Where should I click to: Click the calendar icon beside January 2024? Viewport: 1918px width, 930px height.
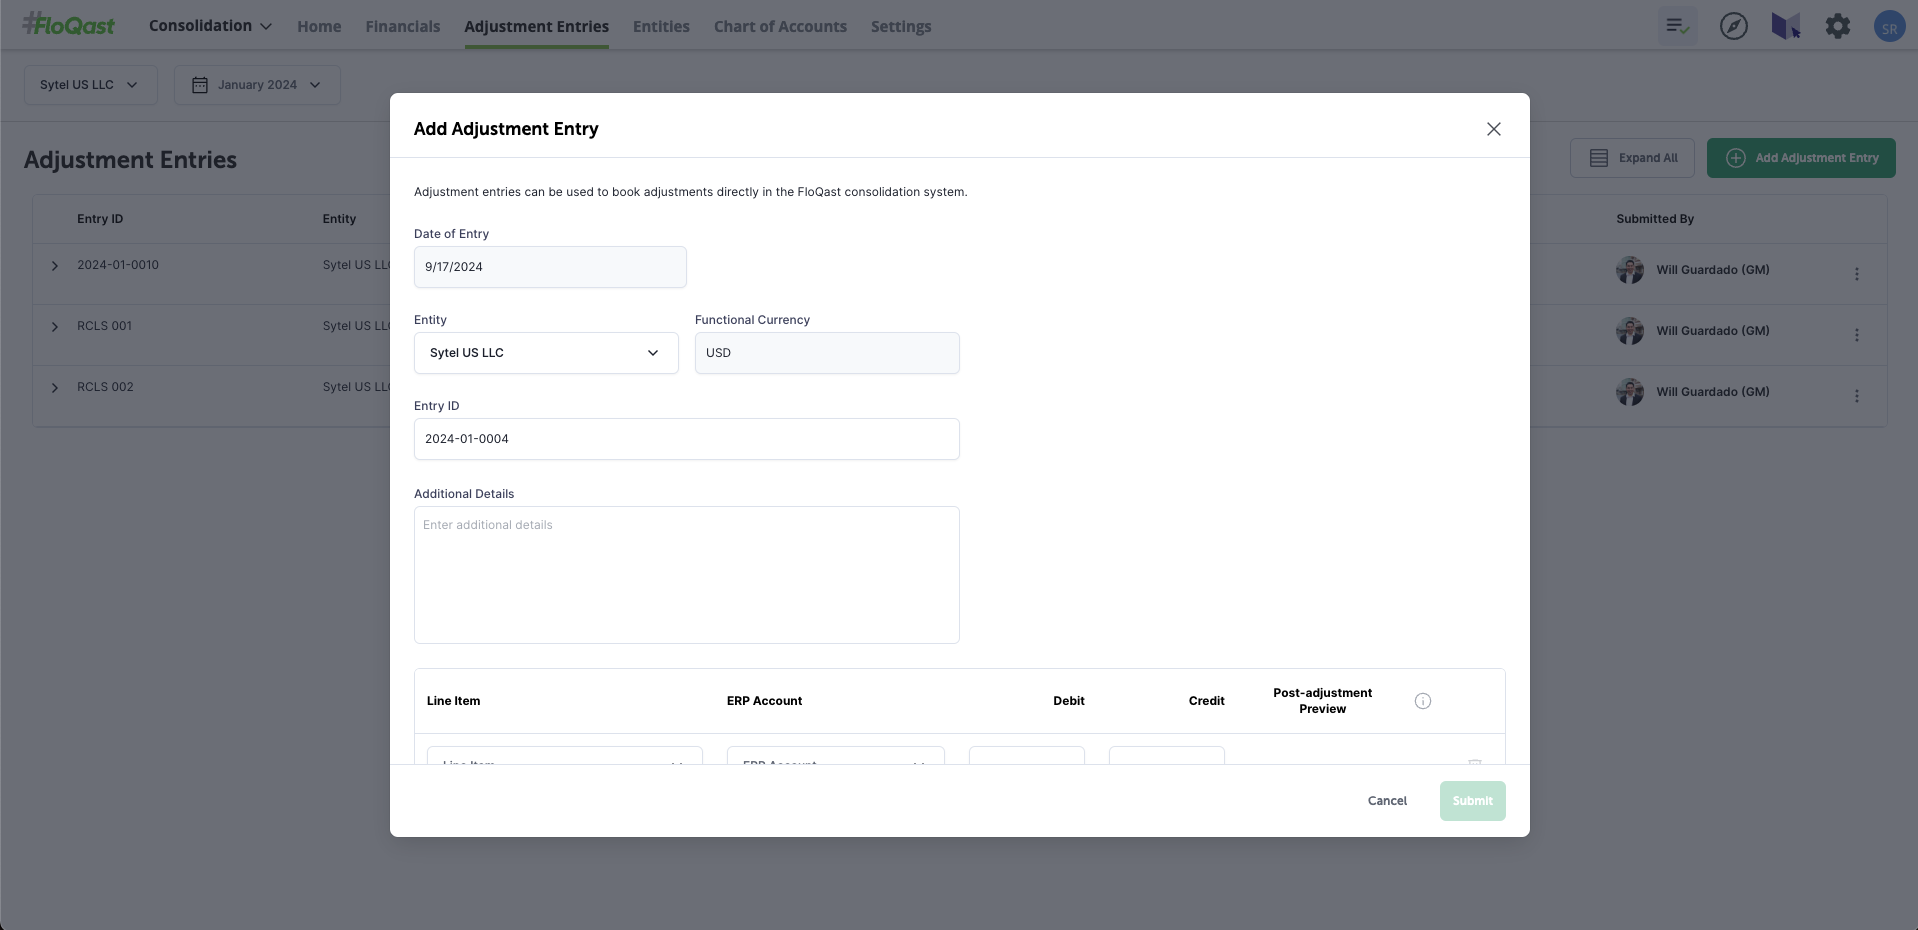200,85
